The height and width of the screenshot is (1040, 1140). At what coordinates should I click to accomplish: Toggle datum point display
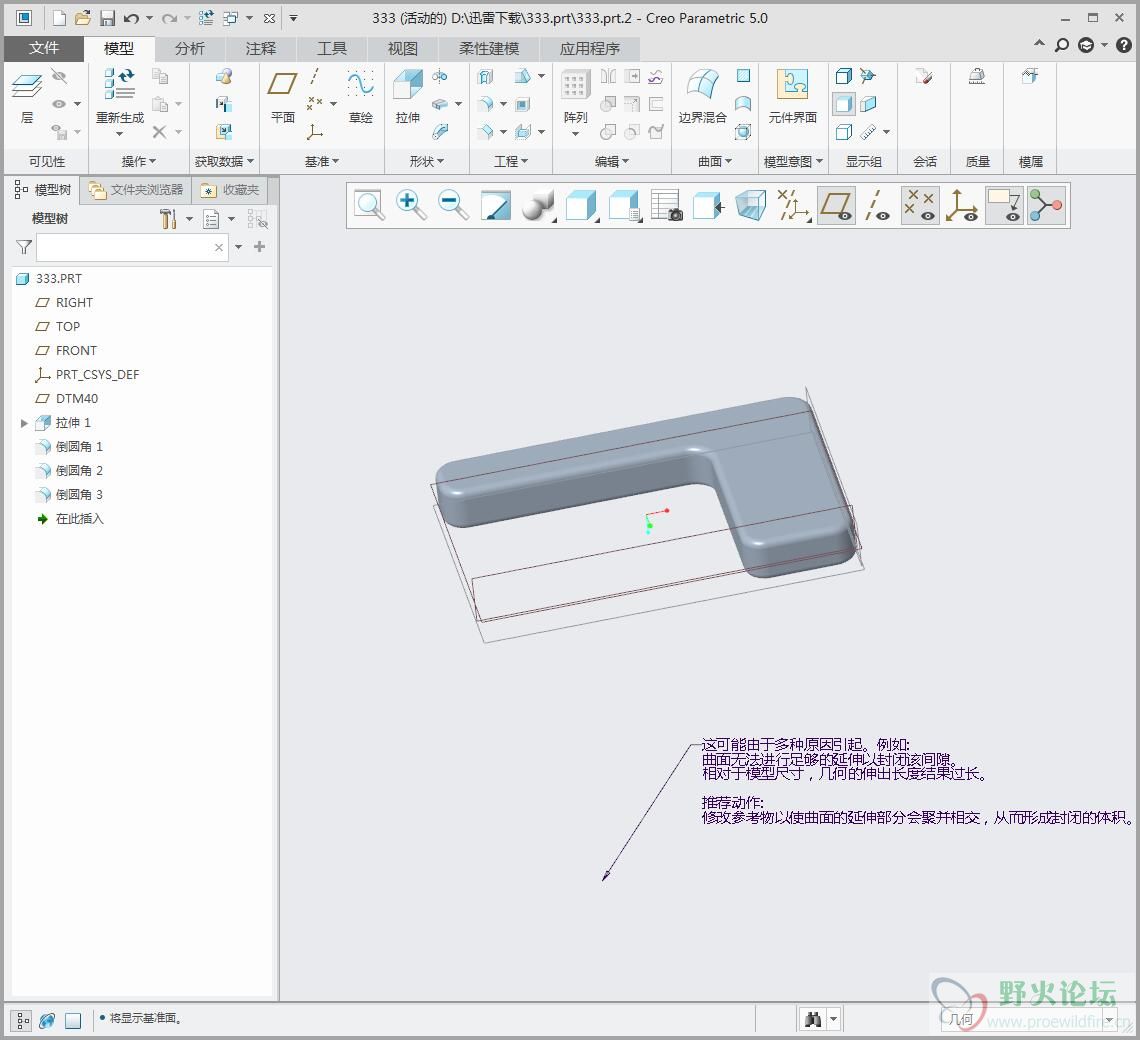920,206
